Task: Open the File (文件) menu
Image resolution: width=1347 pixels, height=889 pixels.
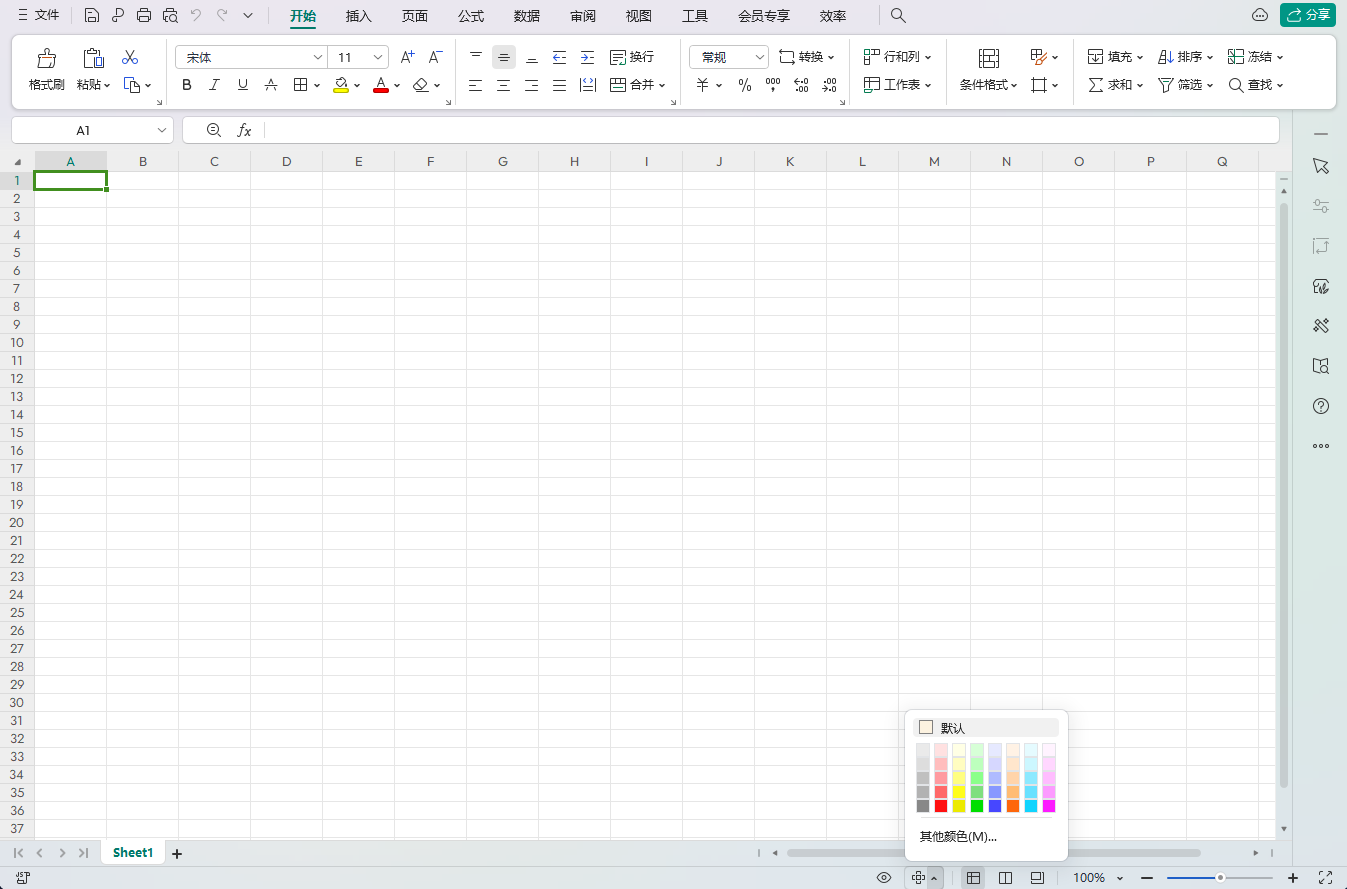Action: tap(38, 15)
